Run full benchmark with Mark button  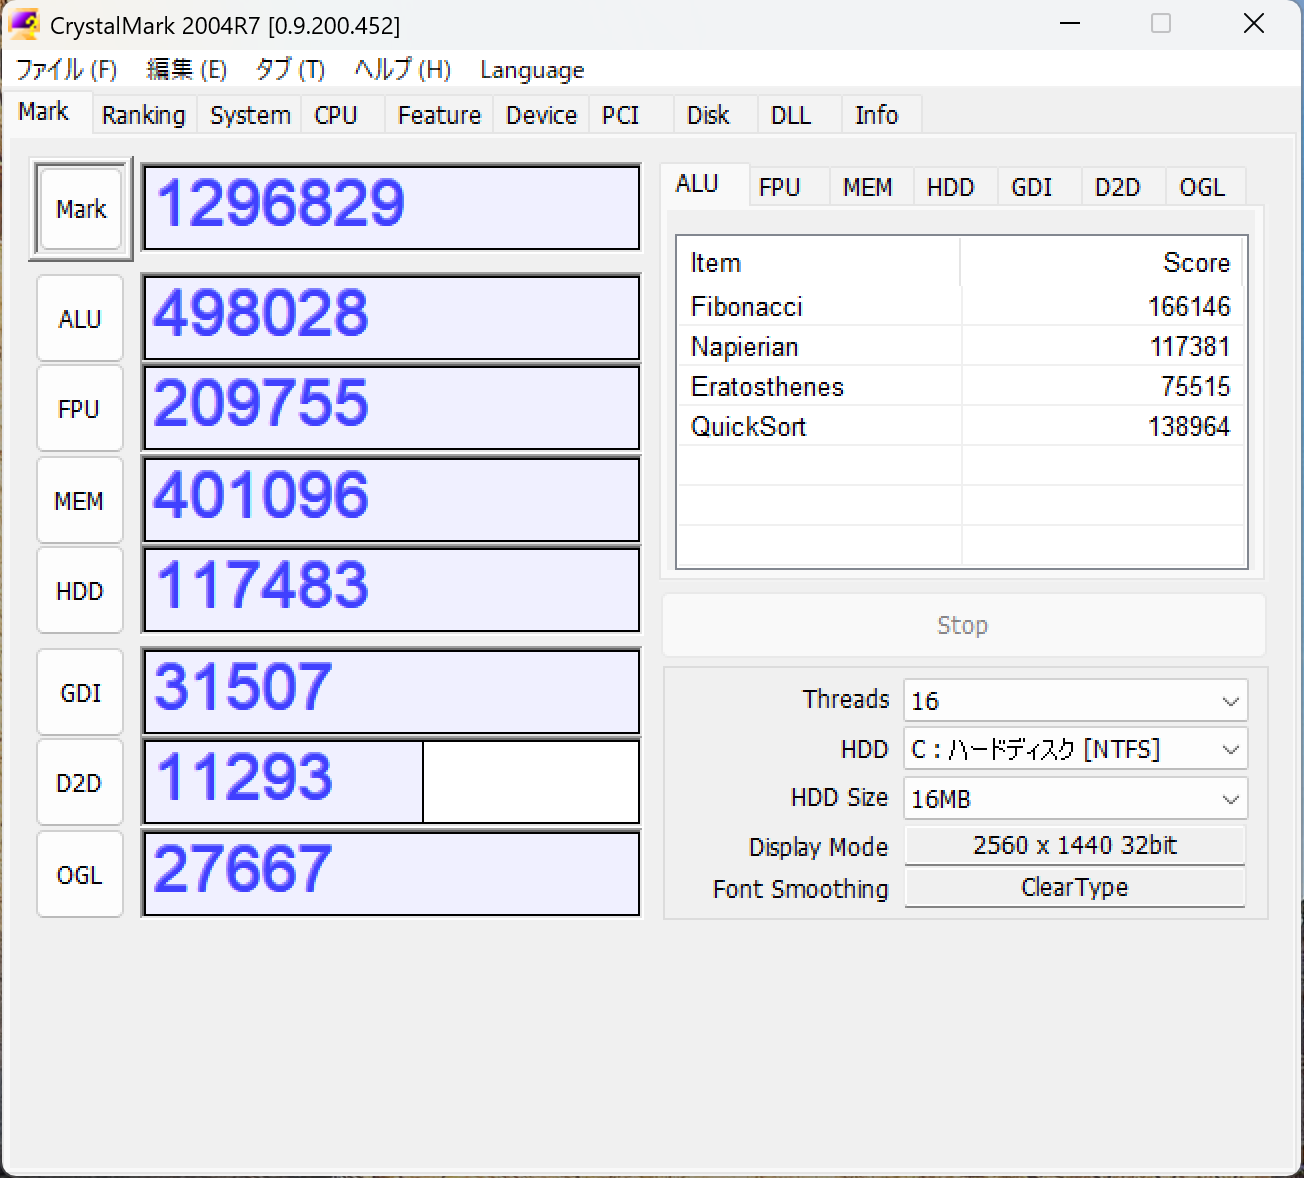80,209
